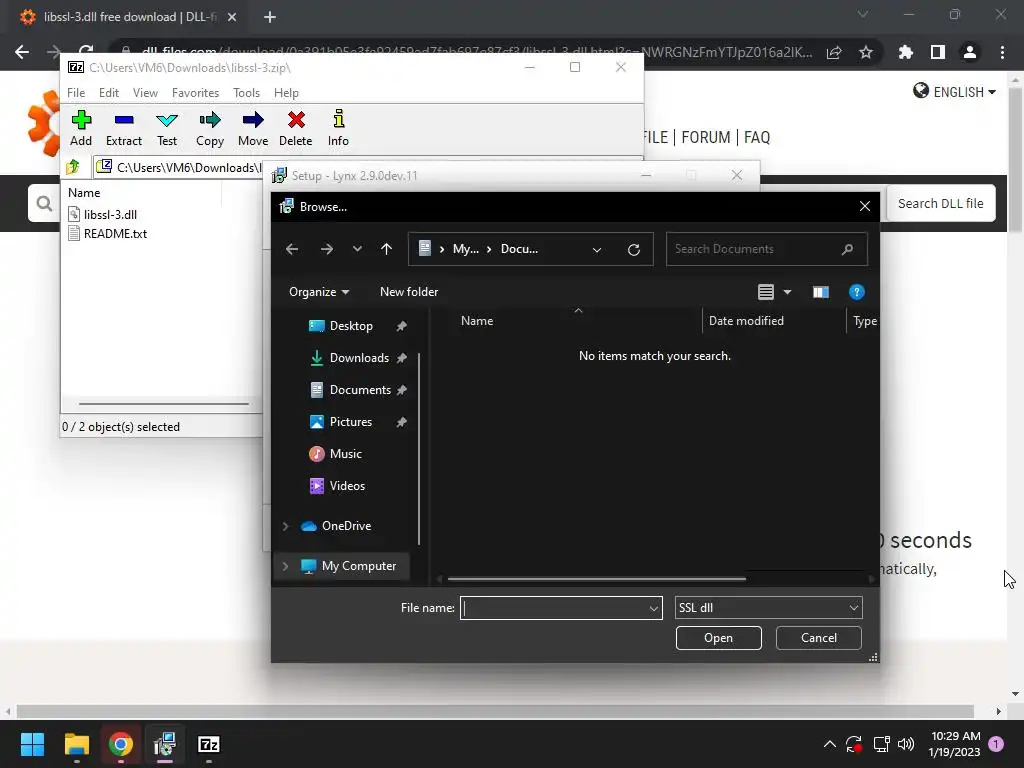Select libssl-3.dll in 7-Zip file list
The height and width of the screenshot is (768, 1024).
[x=103, y=214]
